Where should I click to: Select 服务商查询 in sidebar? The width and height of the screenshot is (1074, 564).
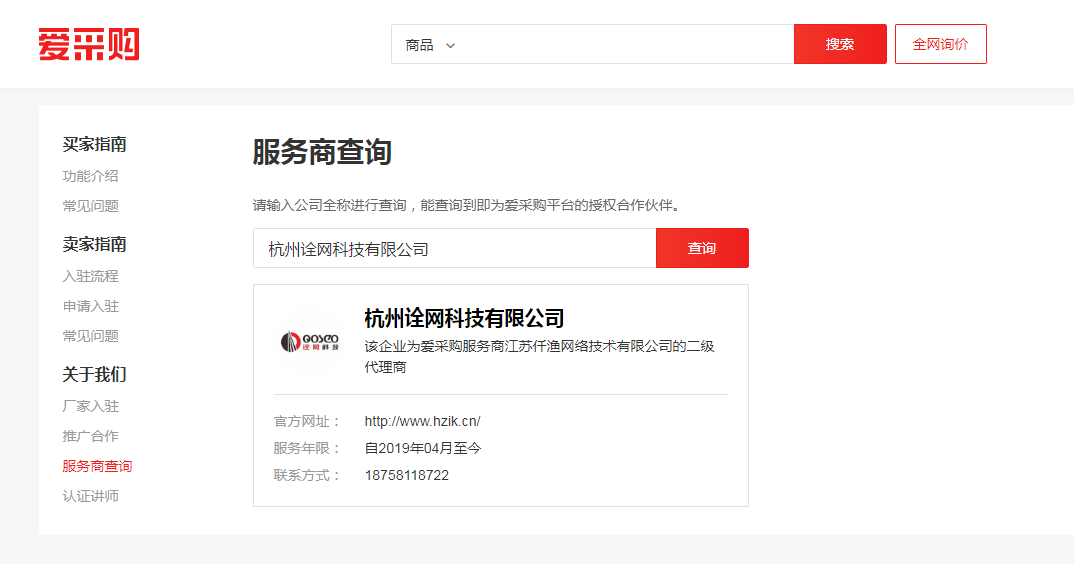click(97, 466)
